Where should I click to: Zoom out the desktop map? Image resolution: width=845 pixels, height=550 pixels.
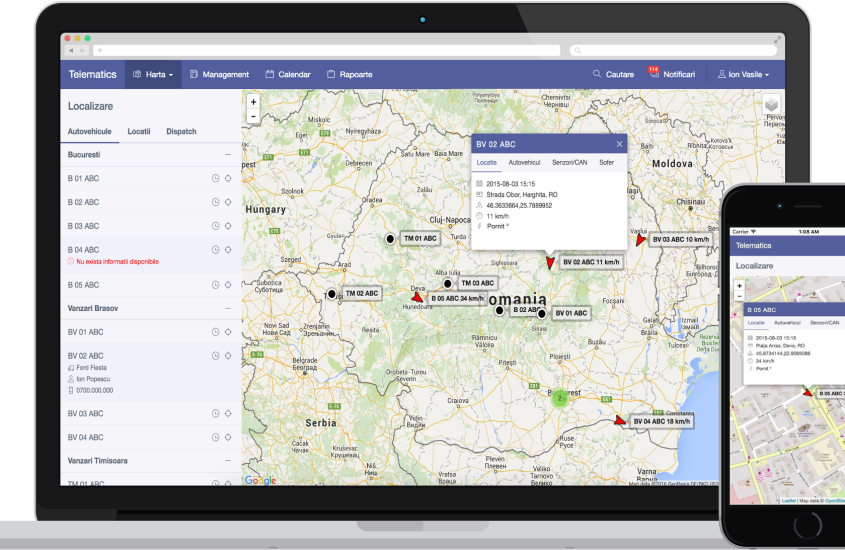click(253, 116)
